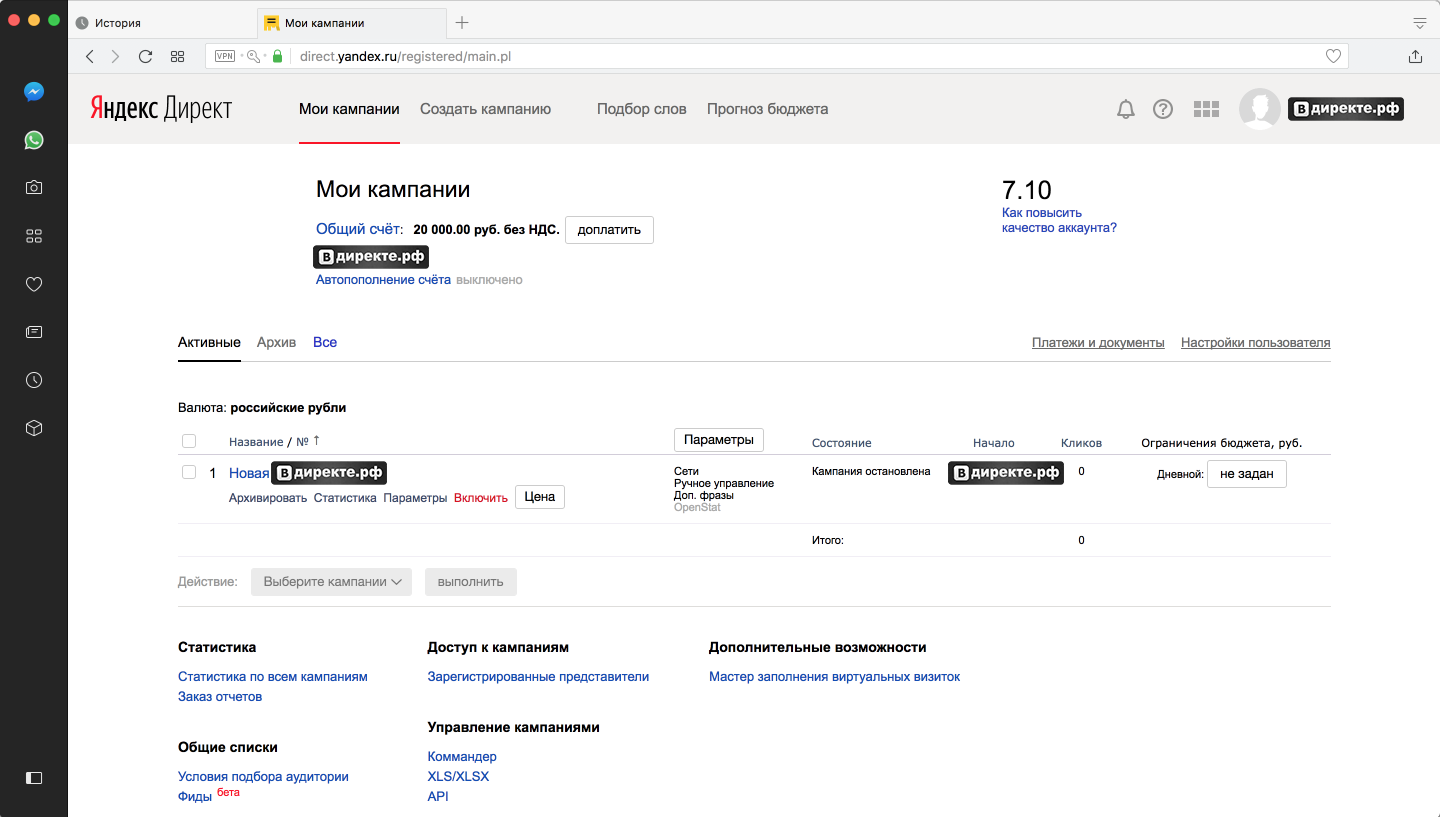1440x817 pixels.
Task: Open Настройки пользователя link
Action: 1255,343
